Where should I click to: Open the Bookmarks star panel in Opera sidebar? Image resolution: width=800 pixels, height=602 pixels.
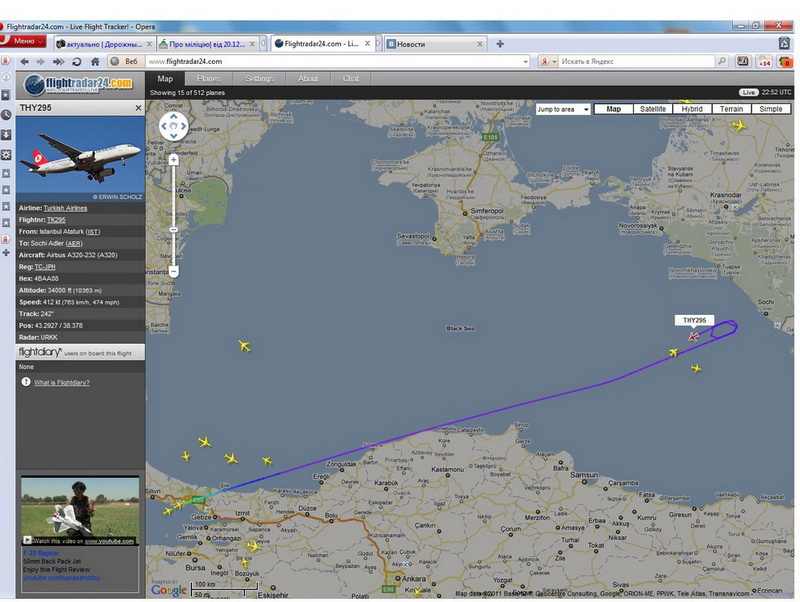point(6,95)
